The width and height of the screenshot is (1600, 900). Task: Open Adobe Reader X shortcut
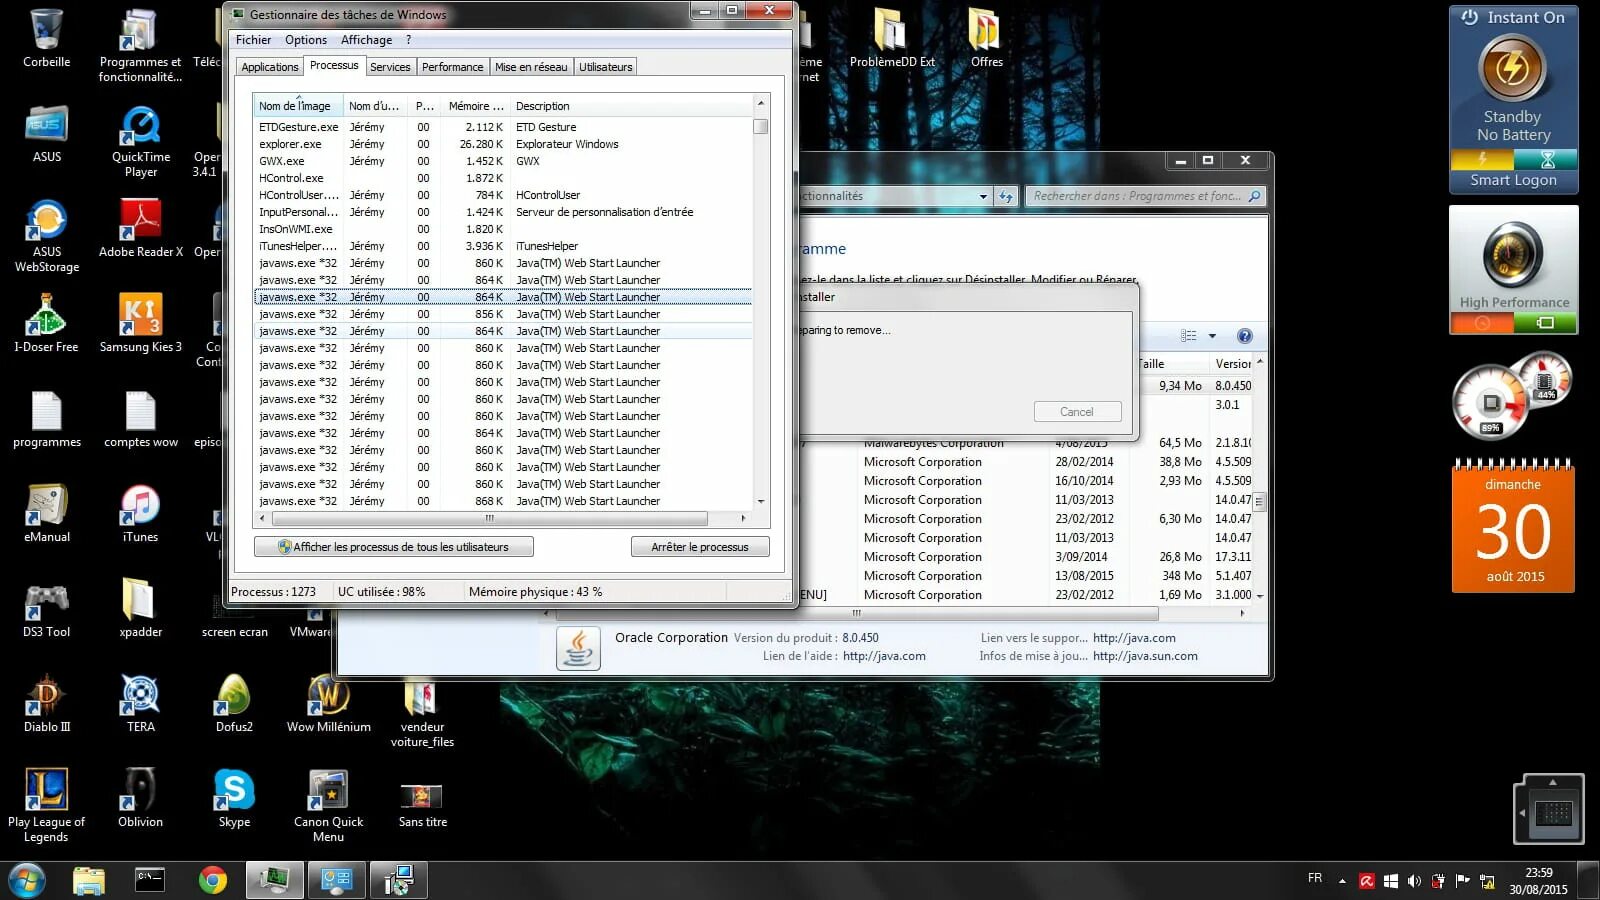point(141,228)
